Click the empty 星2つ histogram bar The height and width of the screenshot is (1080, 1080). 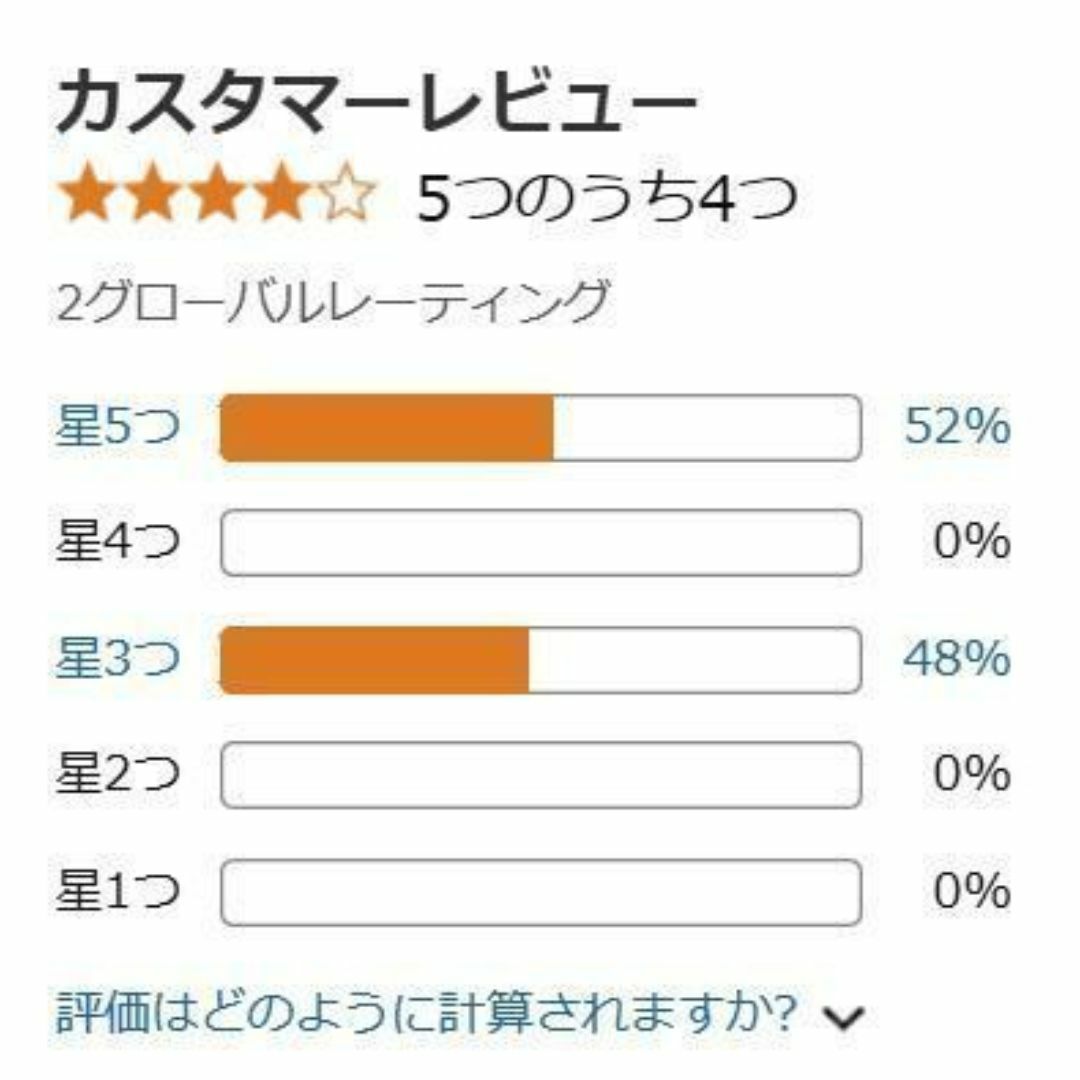pyautogui.click(x=541, y=775)
